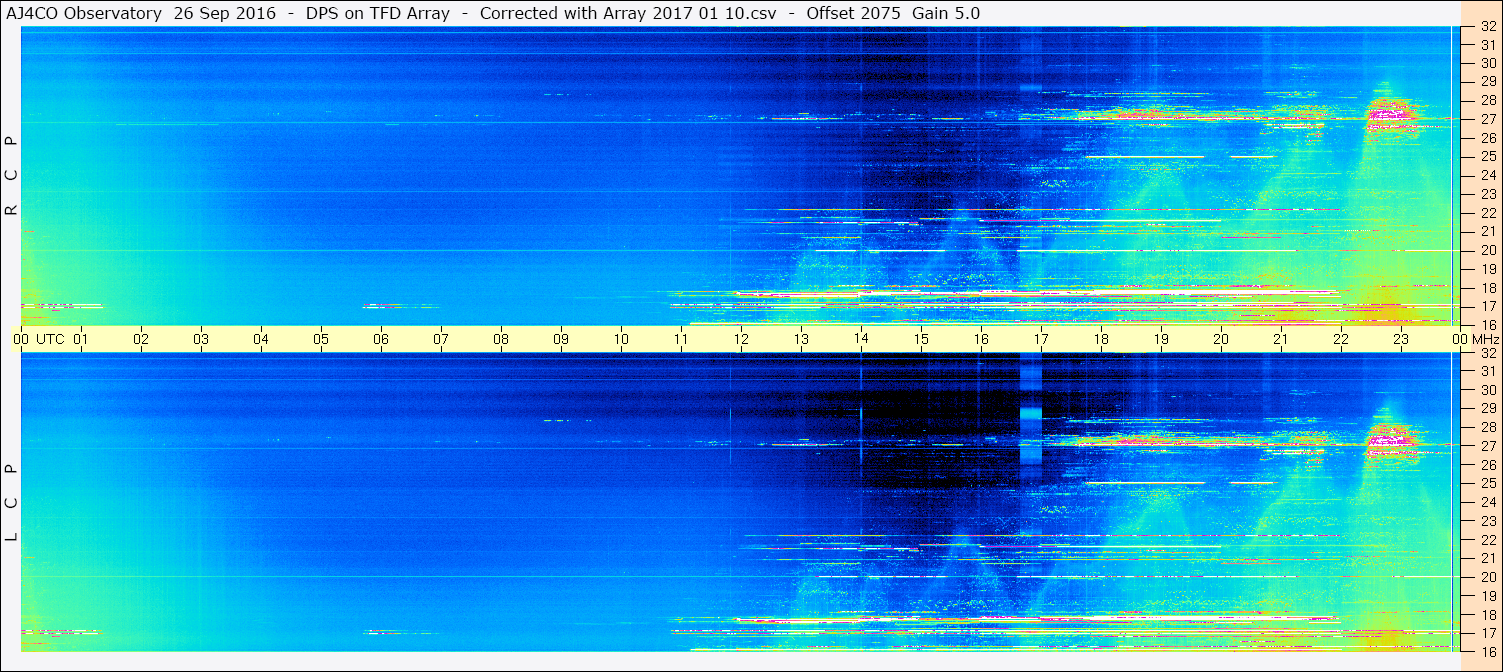The width and height of the screenshot is (1503, 672).
Task: Click the 19 hour marker on time axis
Action: pyautogui.click(x=1161, y=339)
